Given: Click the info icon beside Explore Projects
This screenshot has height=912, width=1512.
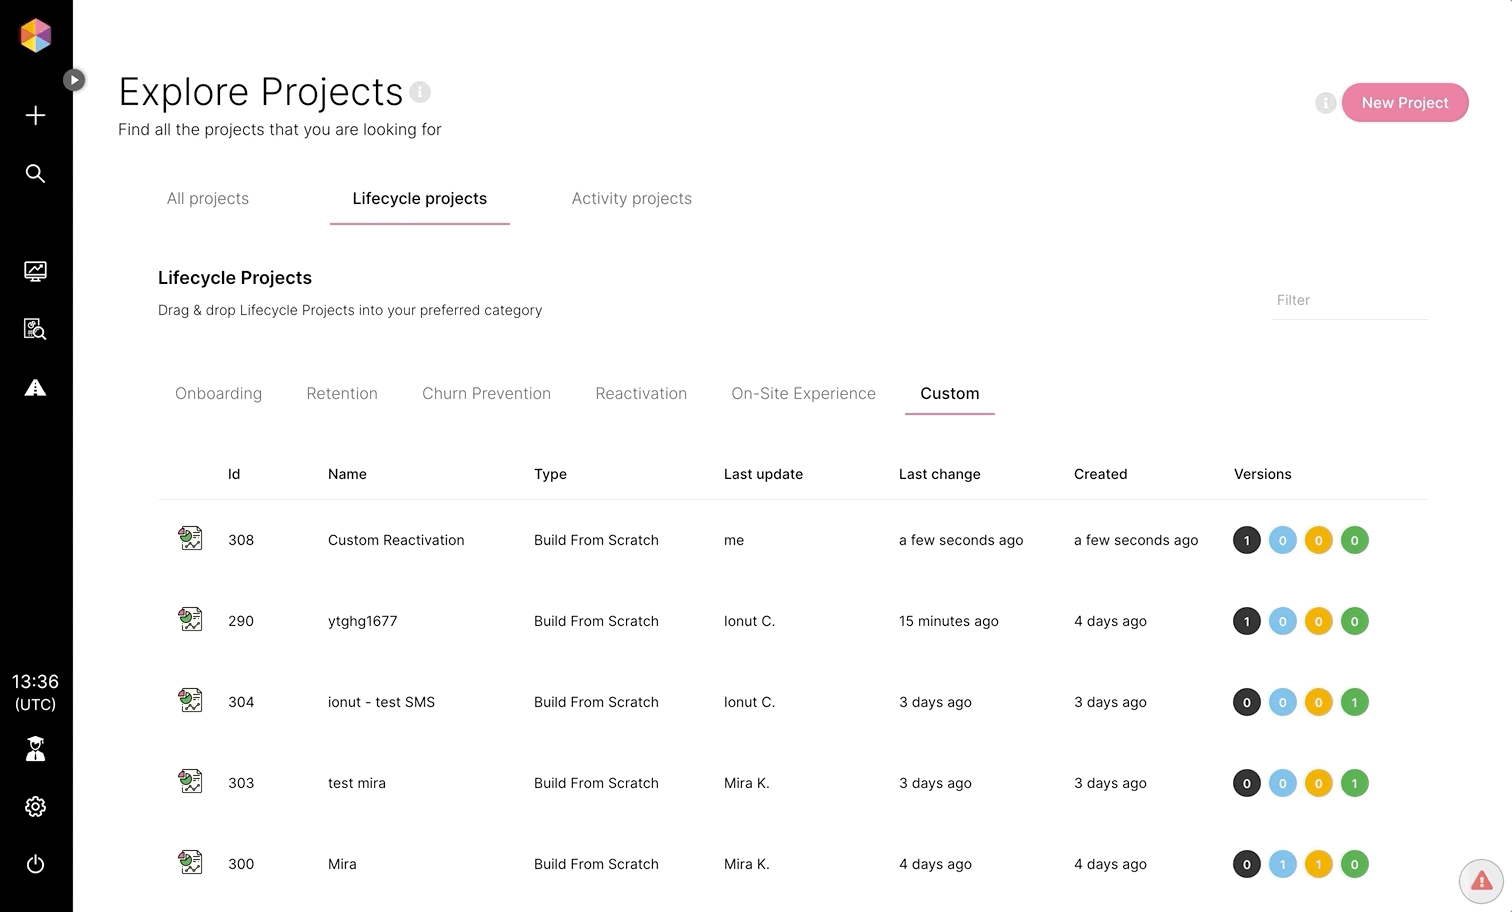Looking at the screenshot, I should [x=420, y=92].
